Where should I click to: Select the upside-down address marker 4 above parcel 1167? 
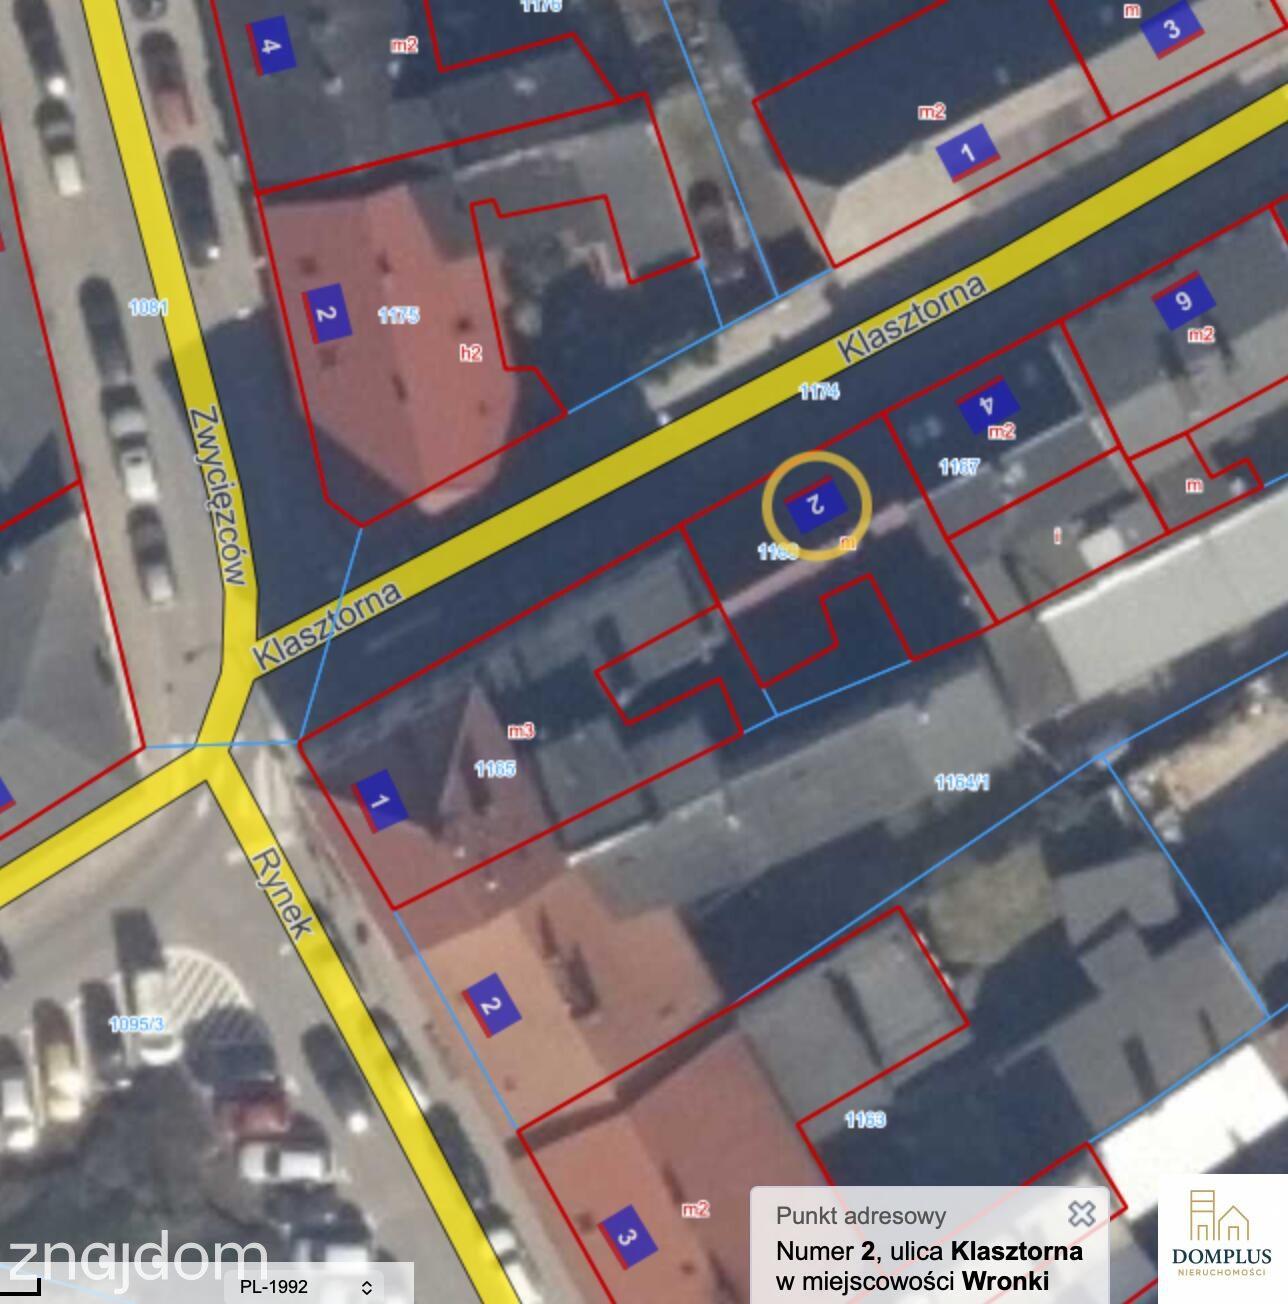pos(988,405)
